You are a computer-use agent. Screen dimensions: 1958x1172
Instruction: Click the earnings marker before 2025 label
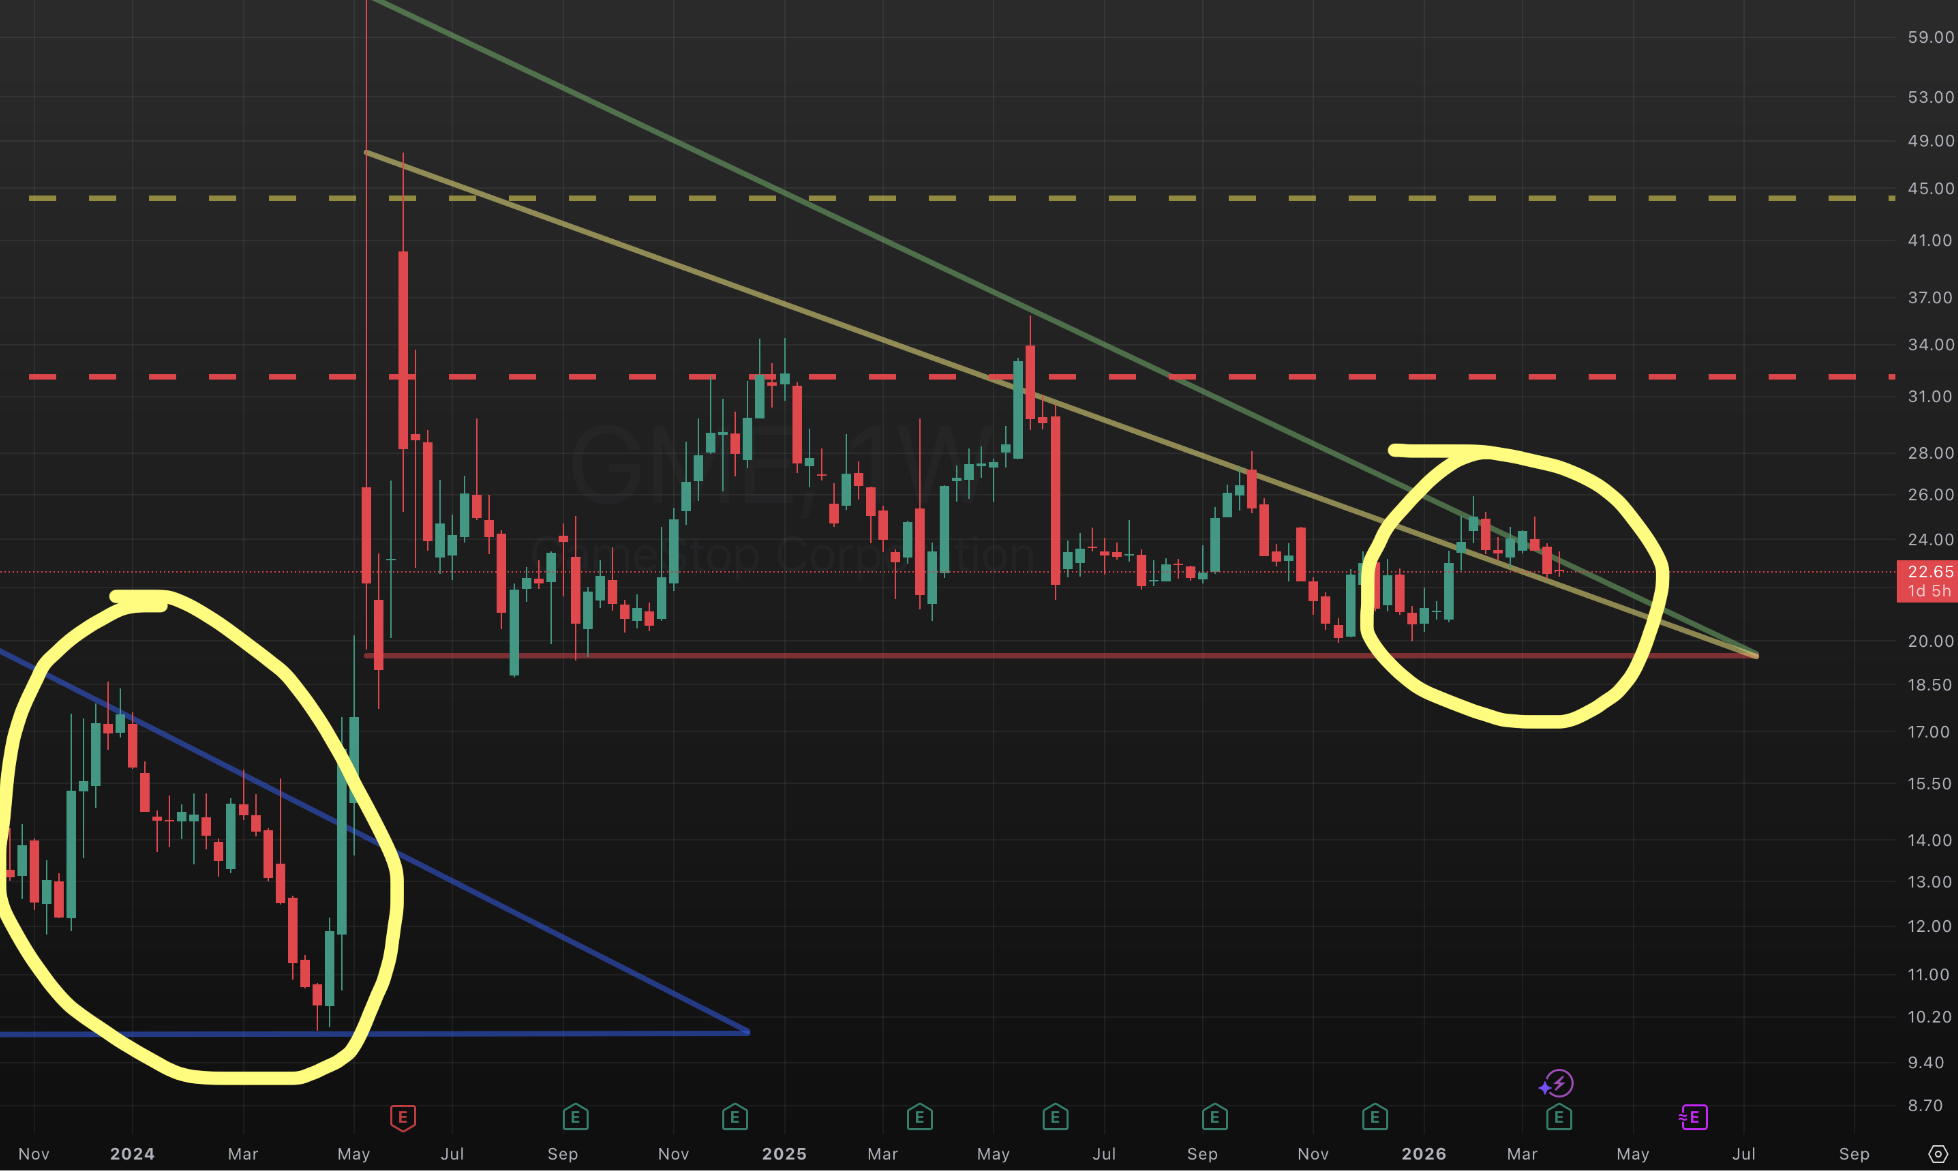(x=735, y=1117)
